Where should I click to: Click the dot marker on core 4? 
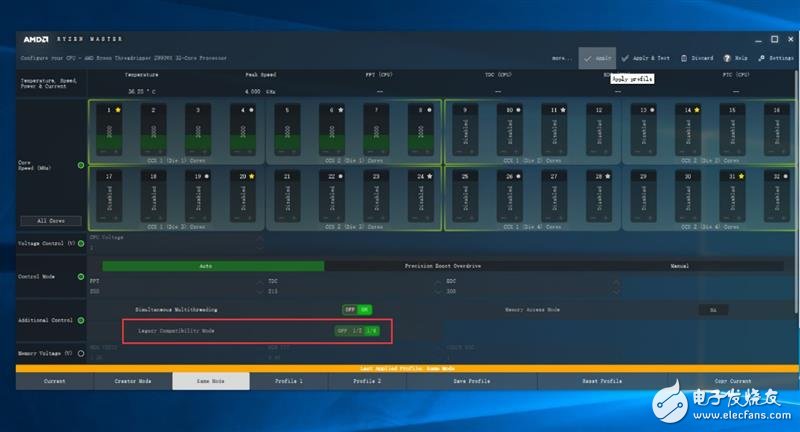tap(252, 110)
